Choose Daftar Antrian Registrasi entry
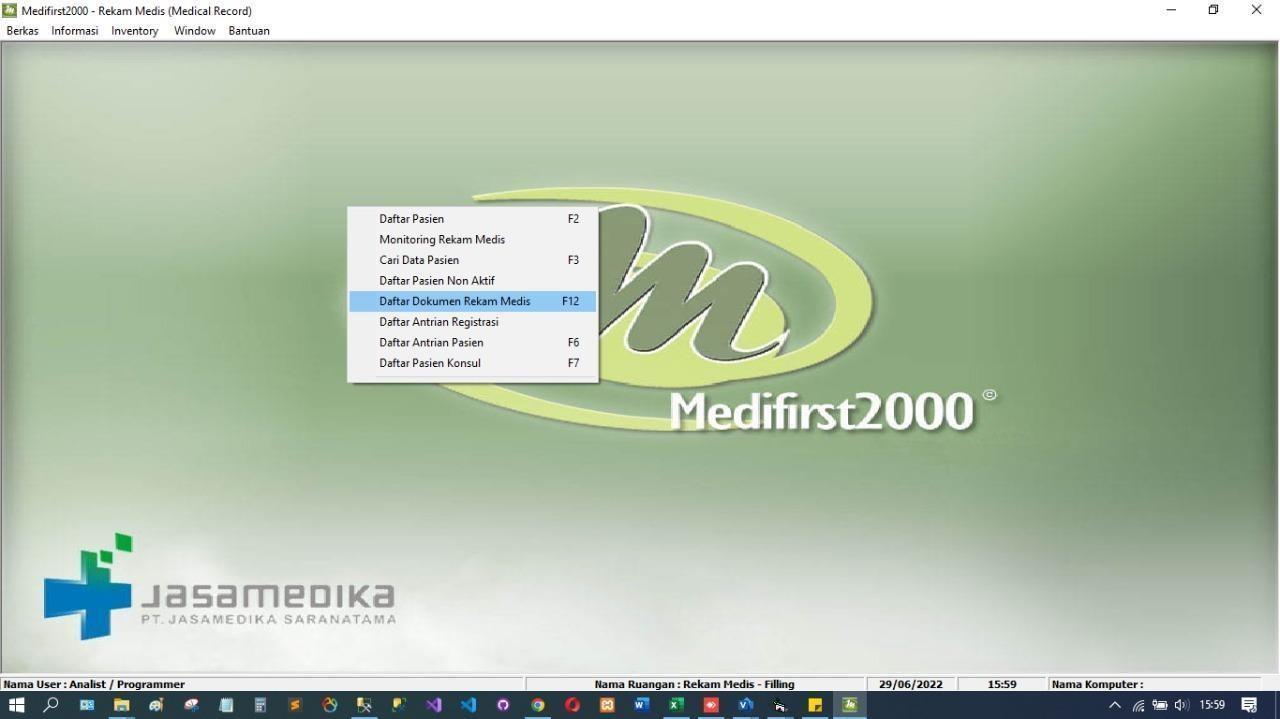Image resolution: width=1280 pixels, height=719 pixels. pos(472,322)
